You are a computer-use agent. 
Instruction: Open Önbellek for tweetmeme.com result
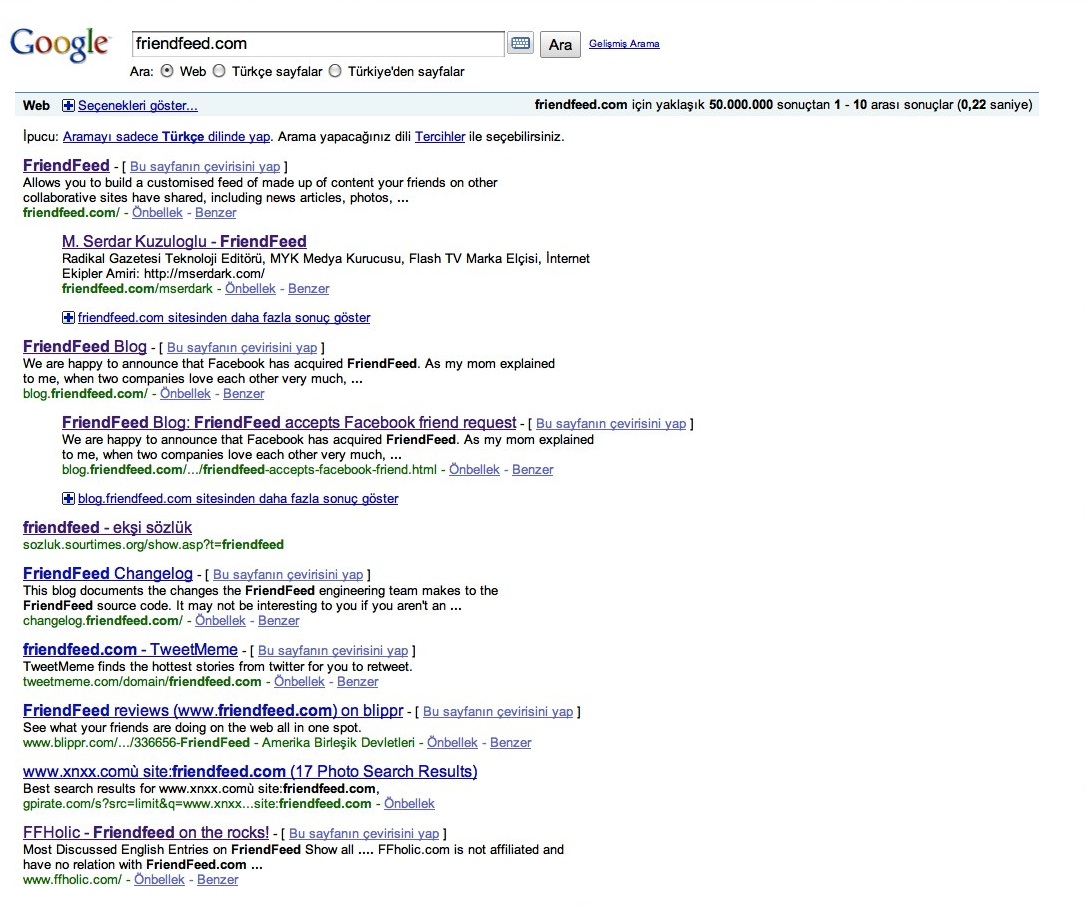pos(299,682)
